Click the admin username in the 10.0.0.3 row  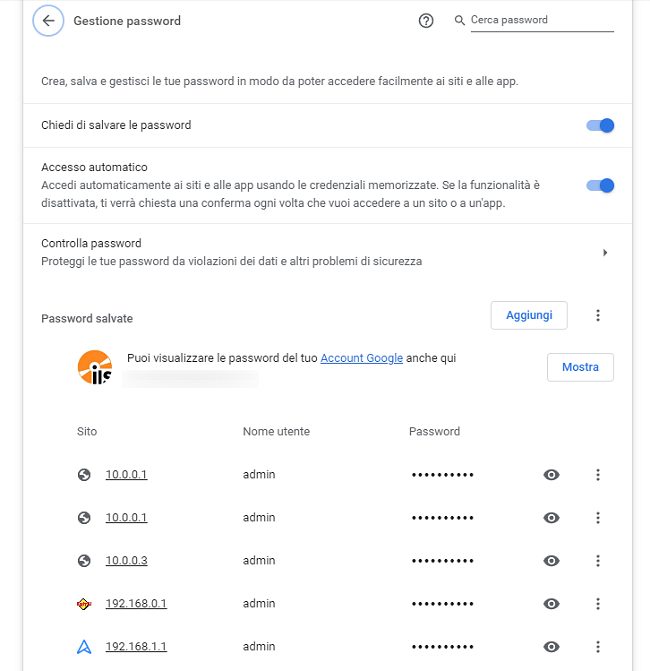(x=259, y=561)
